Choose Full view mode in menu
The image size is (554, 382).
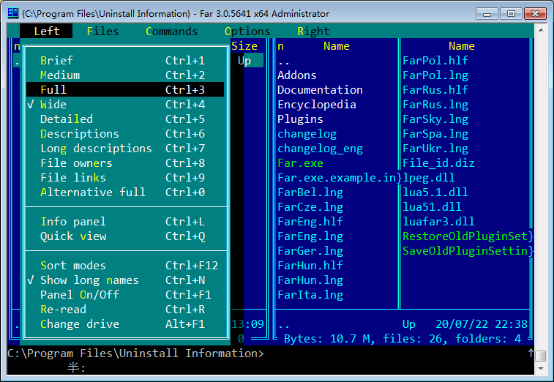coord(125,90)
